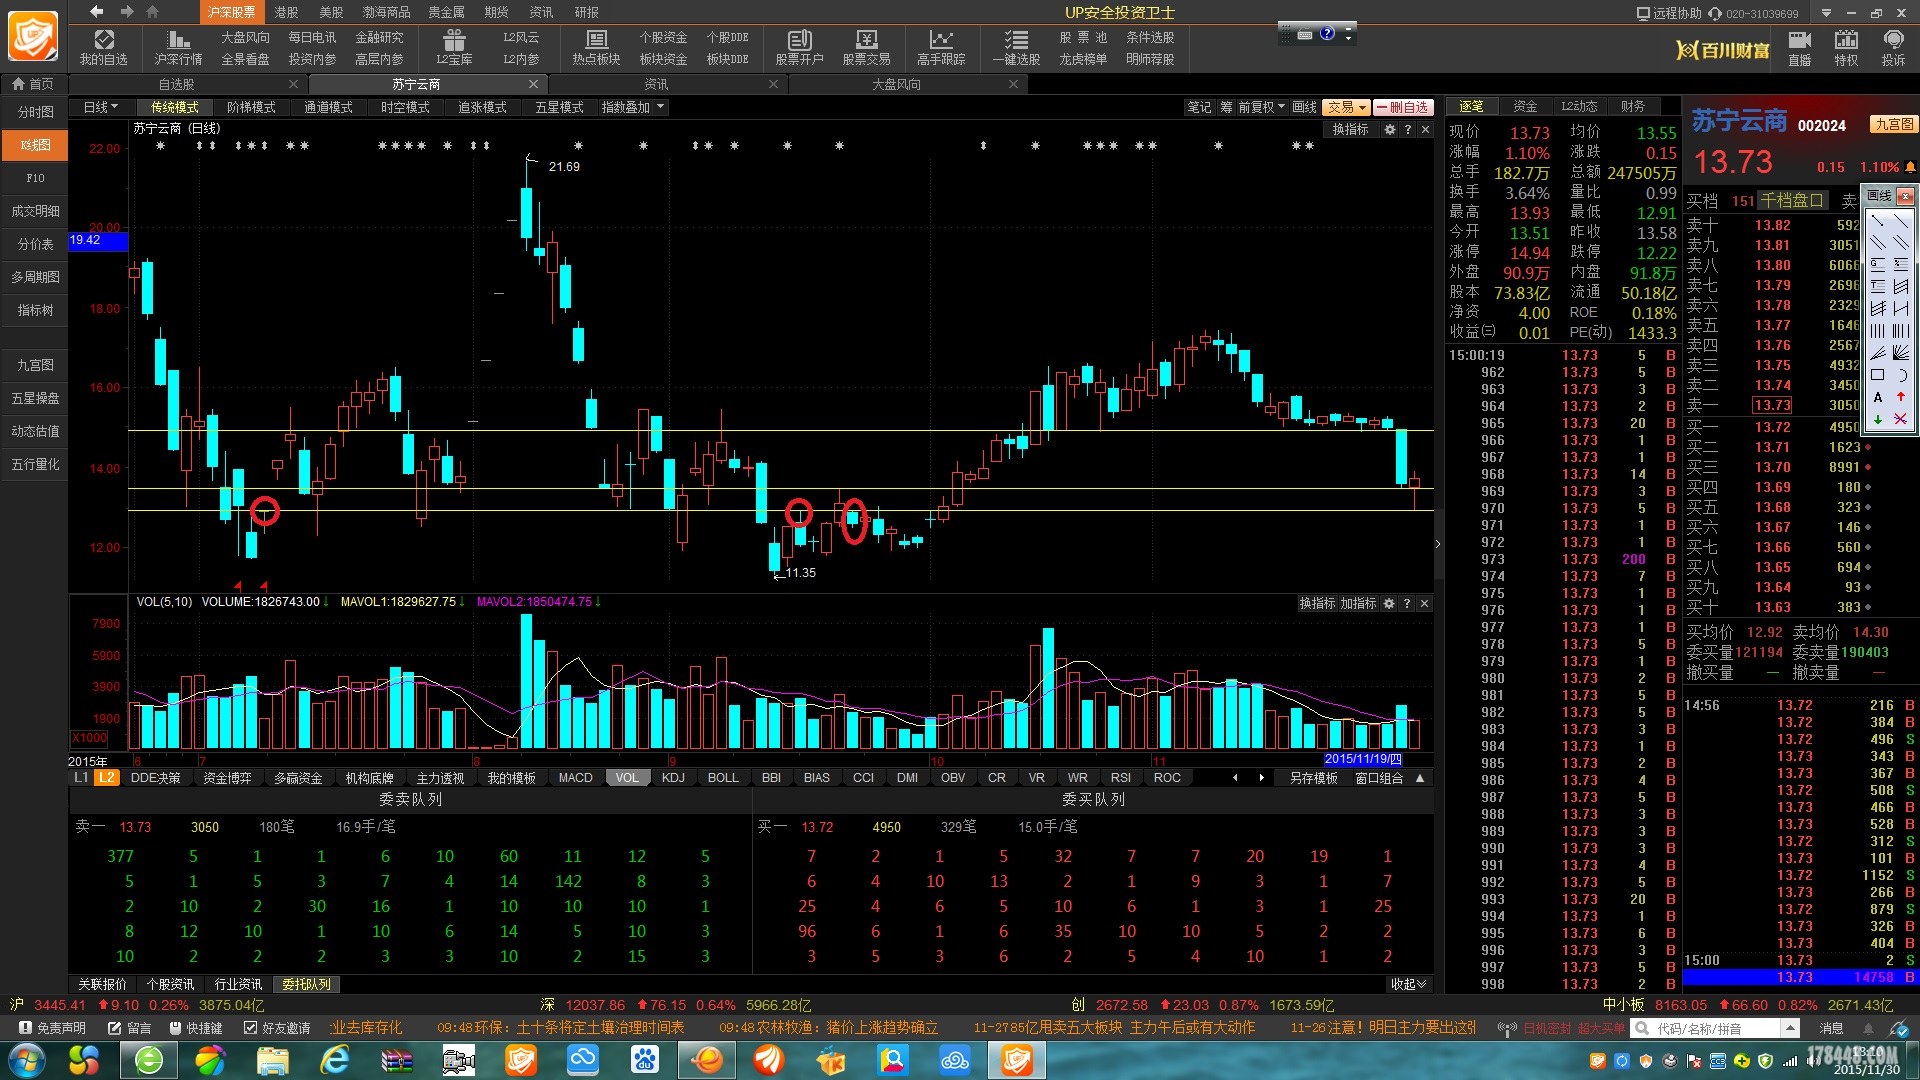The image size is (1920, 1080).
Task: Open the 日线 period dropdown
Action: (x=101, y=107)
